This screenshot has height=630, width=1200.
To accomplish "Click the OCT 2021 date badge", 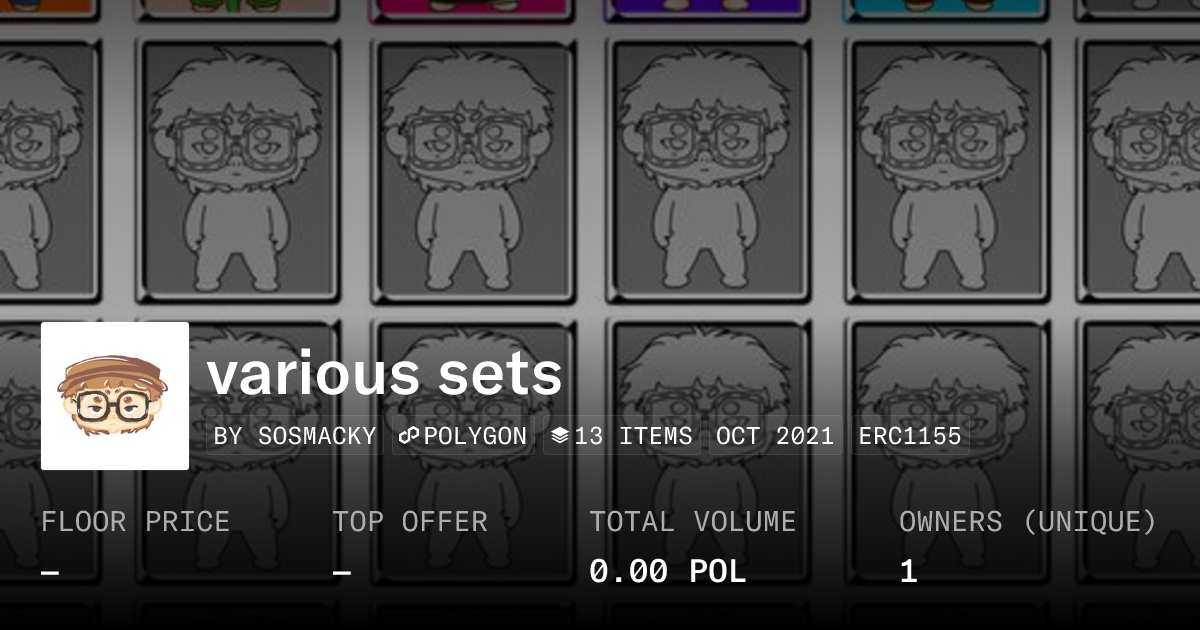I will [x=775, y=436].
